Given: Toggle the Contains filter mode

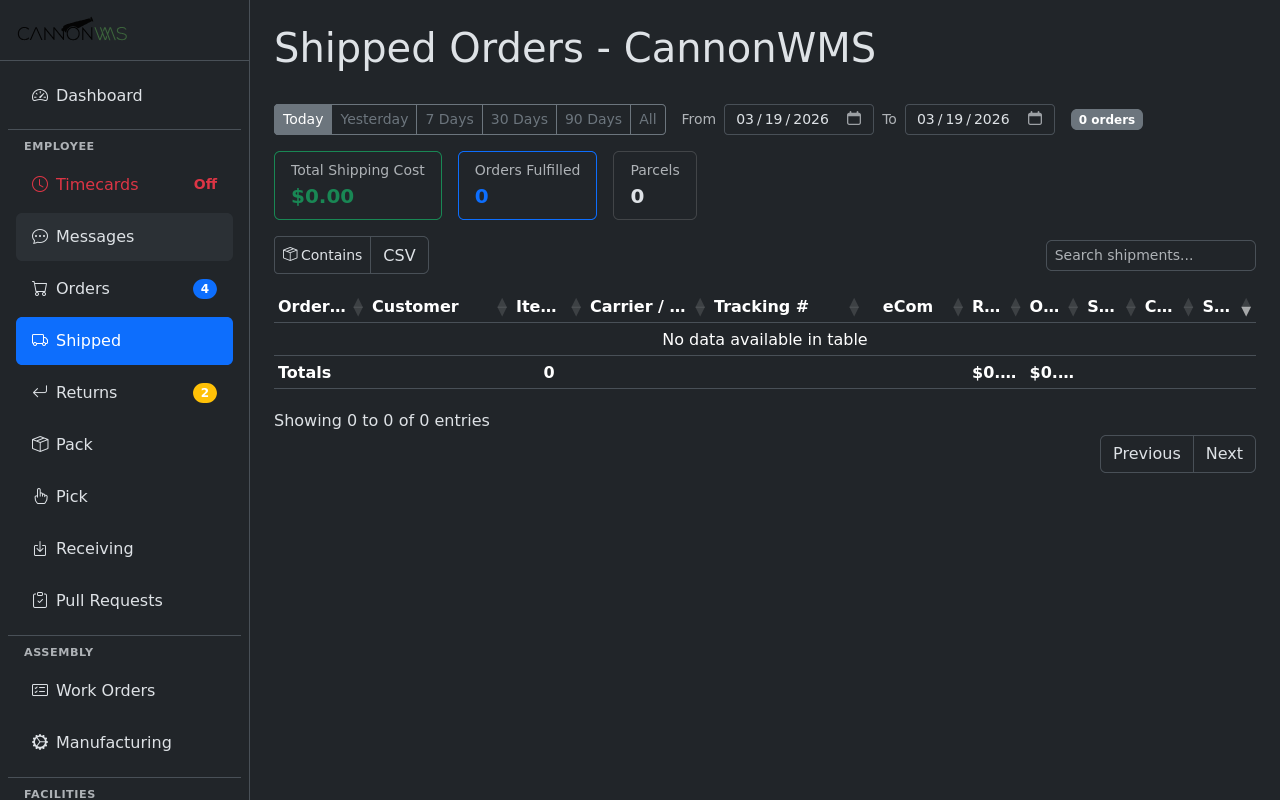Looking at the screenshot, I should [x=322, y=255].
